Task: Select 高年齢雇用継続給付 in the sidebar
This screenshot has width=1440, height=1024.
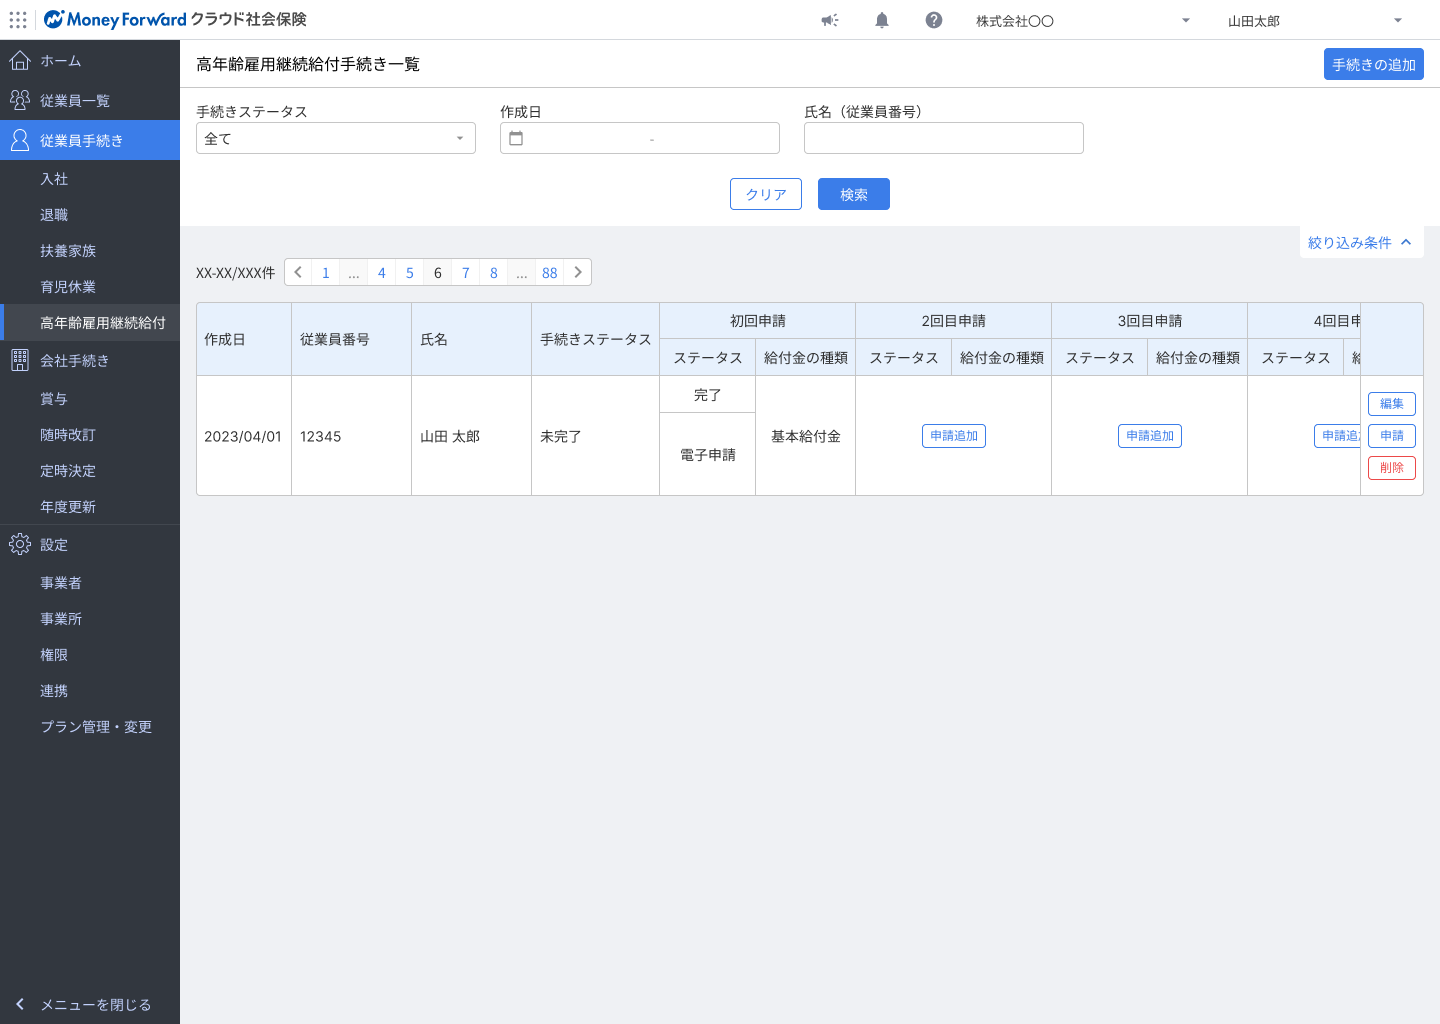Action: (x=90, y=322)
